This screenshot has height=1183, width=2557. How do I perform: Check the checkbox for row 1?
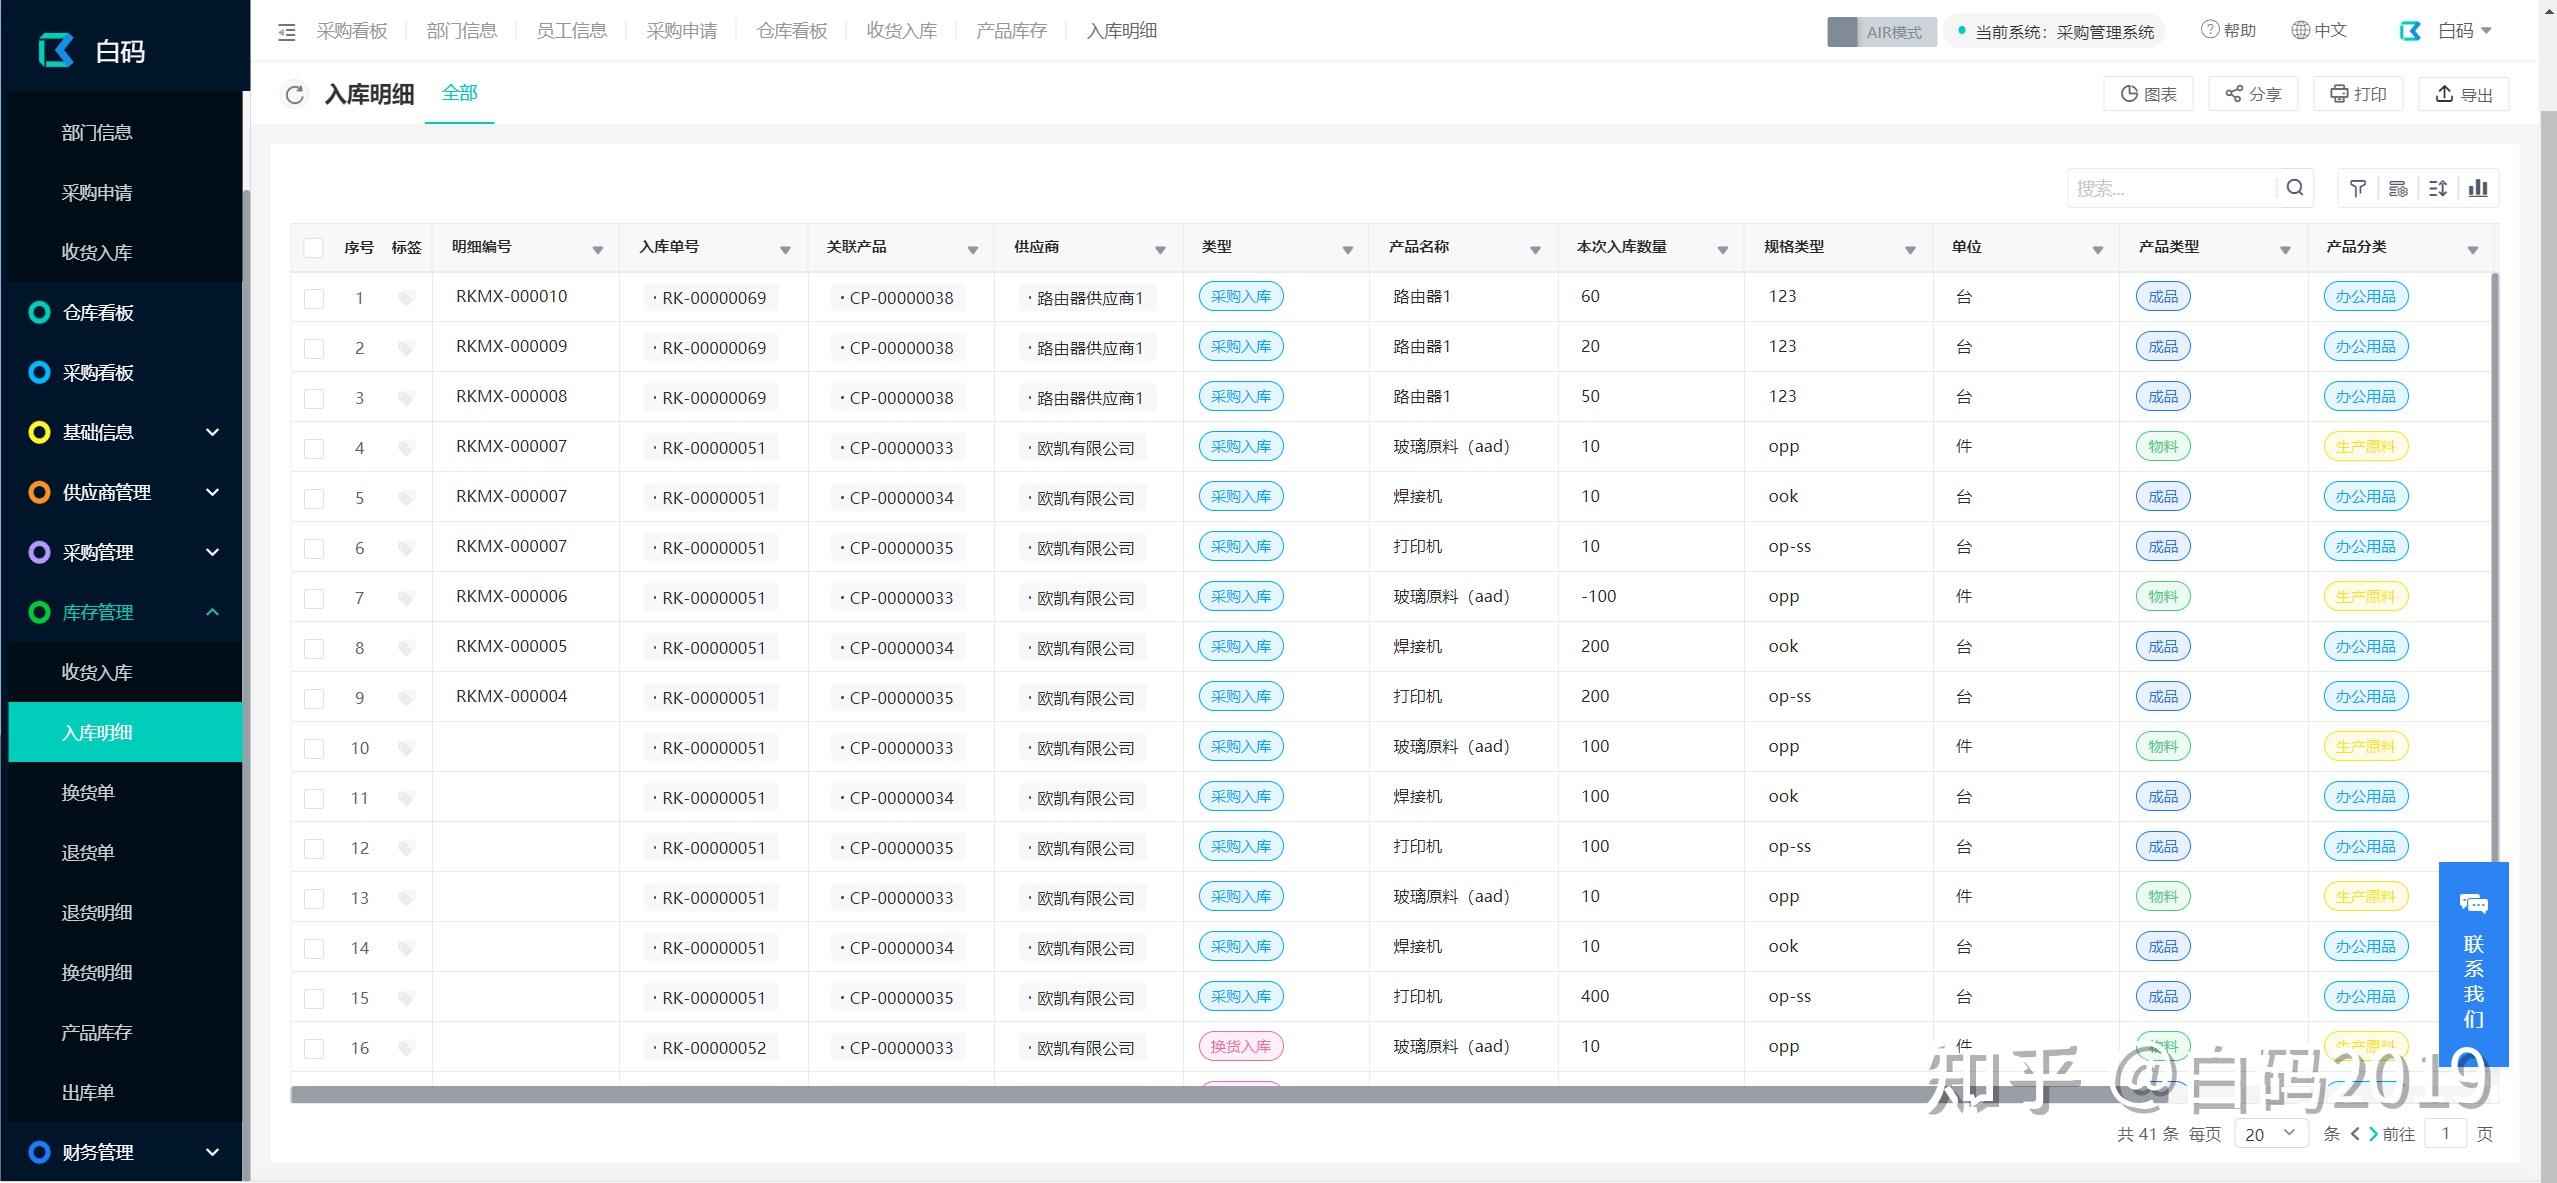coord(314,298)
